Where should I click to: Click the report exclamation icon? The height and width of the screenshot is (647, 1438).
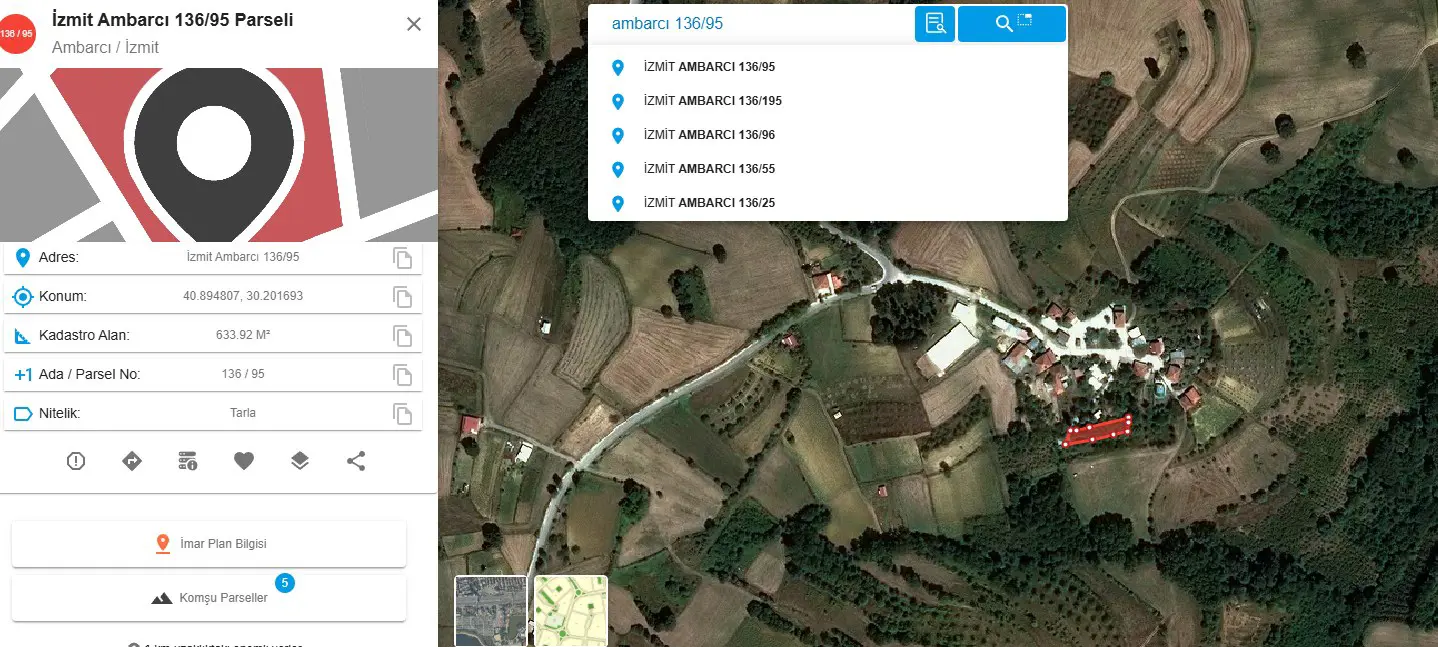click(76, 461)
